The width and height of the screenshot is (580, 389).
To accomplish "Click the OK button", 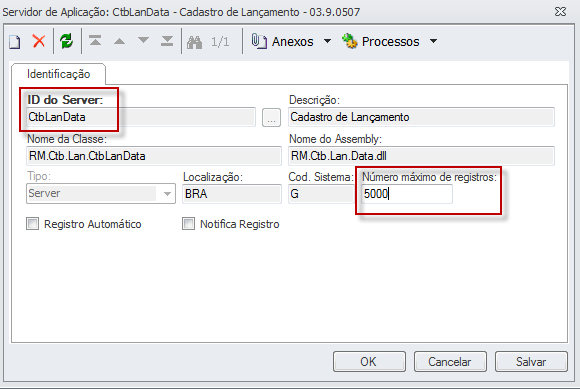I will tap(369, 361).
